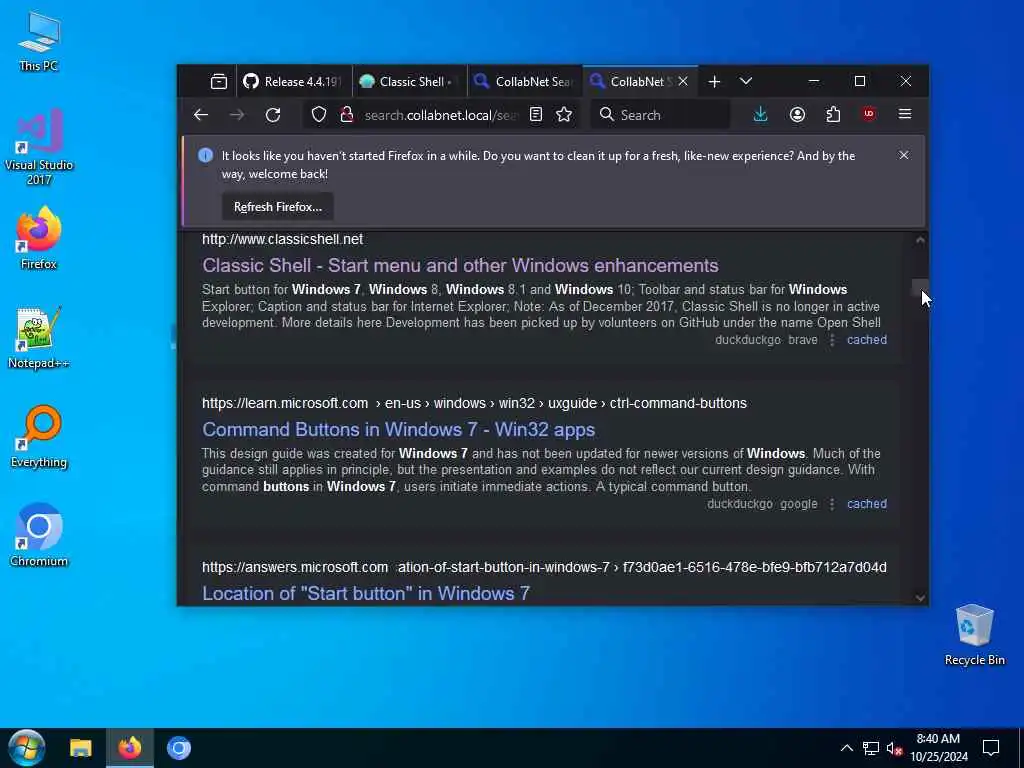List all tabs dropdown arrow
1024x768 pixels.
point(746,82)
